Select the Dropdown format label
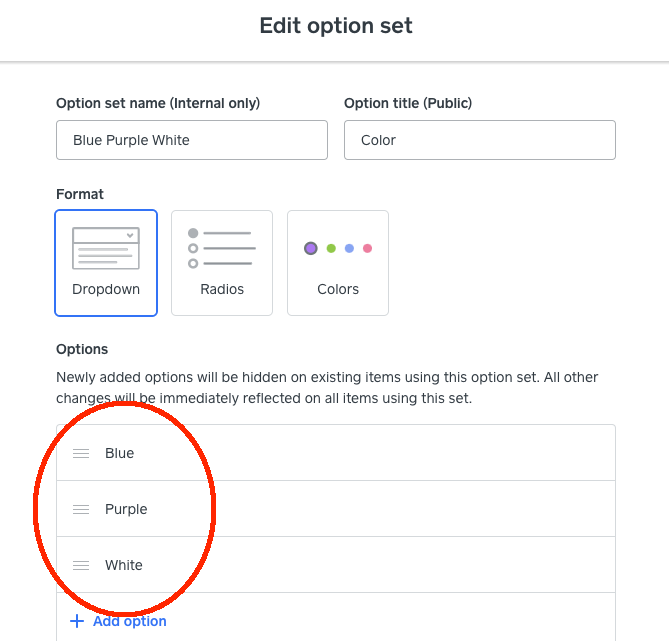Image resolution: width=669 pixels, height=641 pixels. pos(106,289)
